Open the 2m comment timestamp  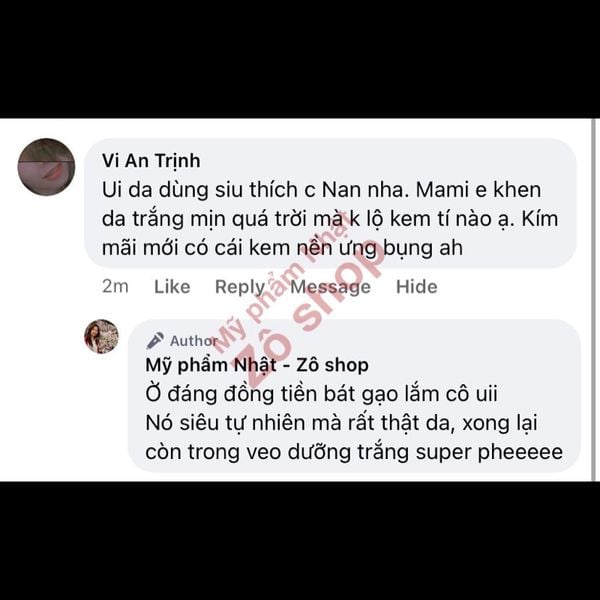pos(115,287)
